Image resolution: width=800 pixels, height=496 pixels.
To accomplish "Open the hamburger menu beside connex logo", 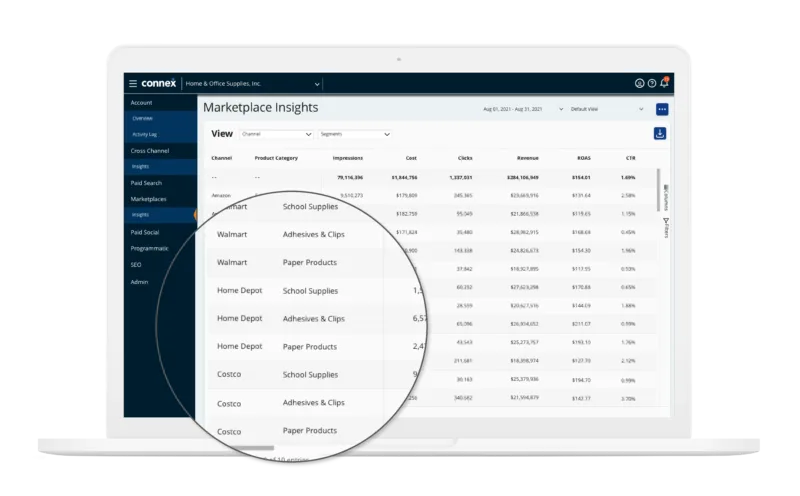I will click(x=133, y=83).
